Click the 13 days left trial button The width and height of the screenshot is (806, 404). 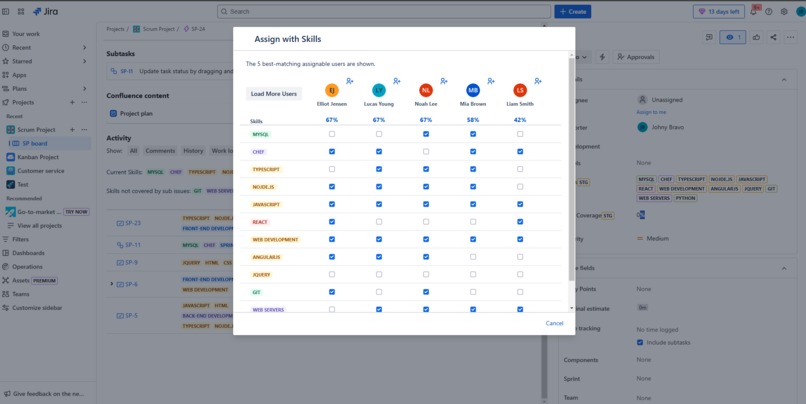719,11
